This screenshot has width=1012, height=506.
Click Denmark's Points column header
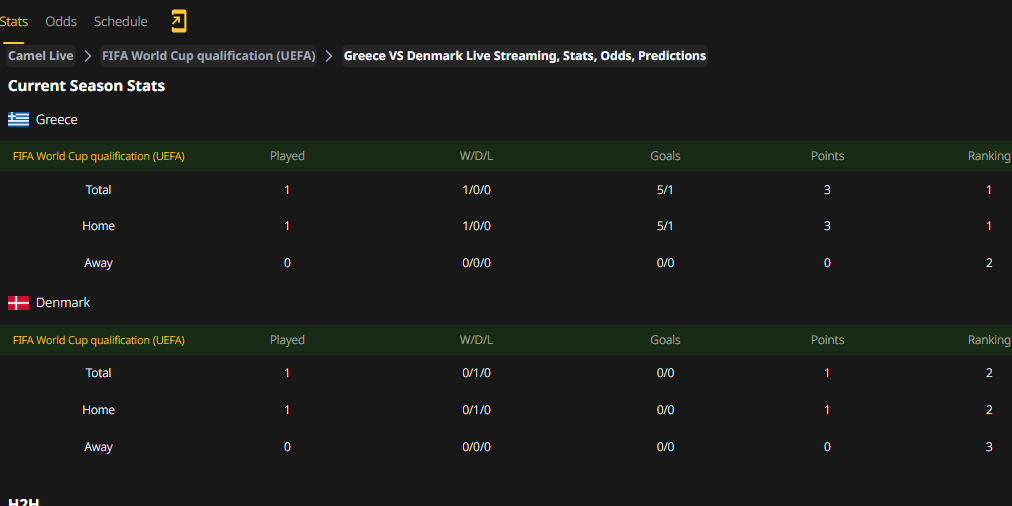(x=827, y=340)
